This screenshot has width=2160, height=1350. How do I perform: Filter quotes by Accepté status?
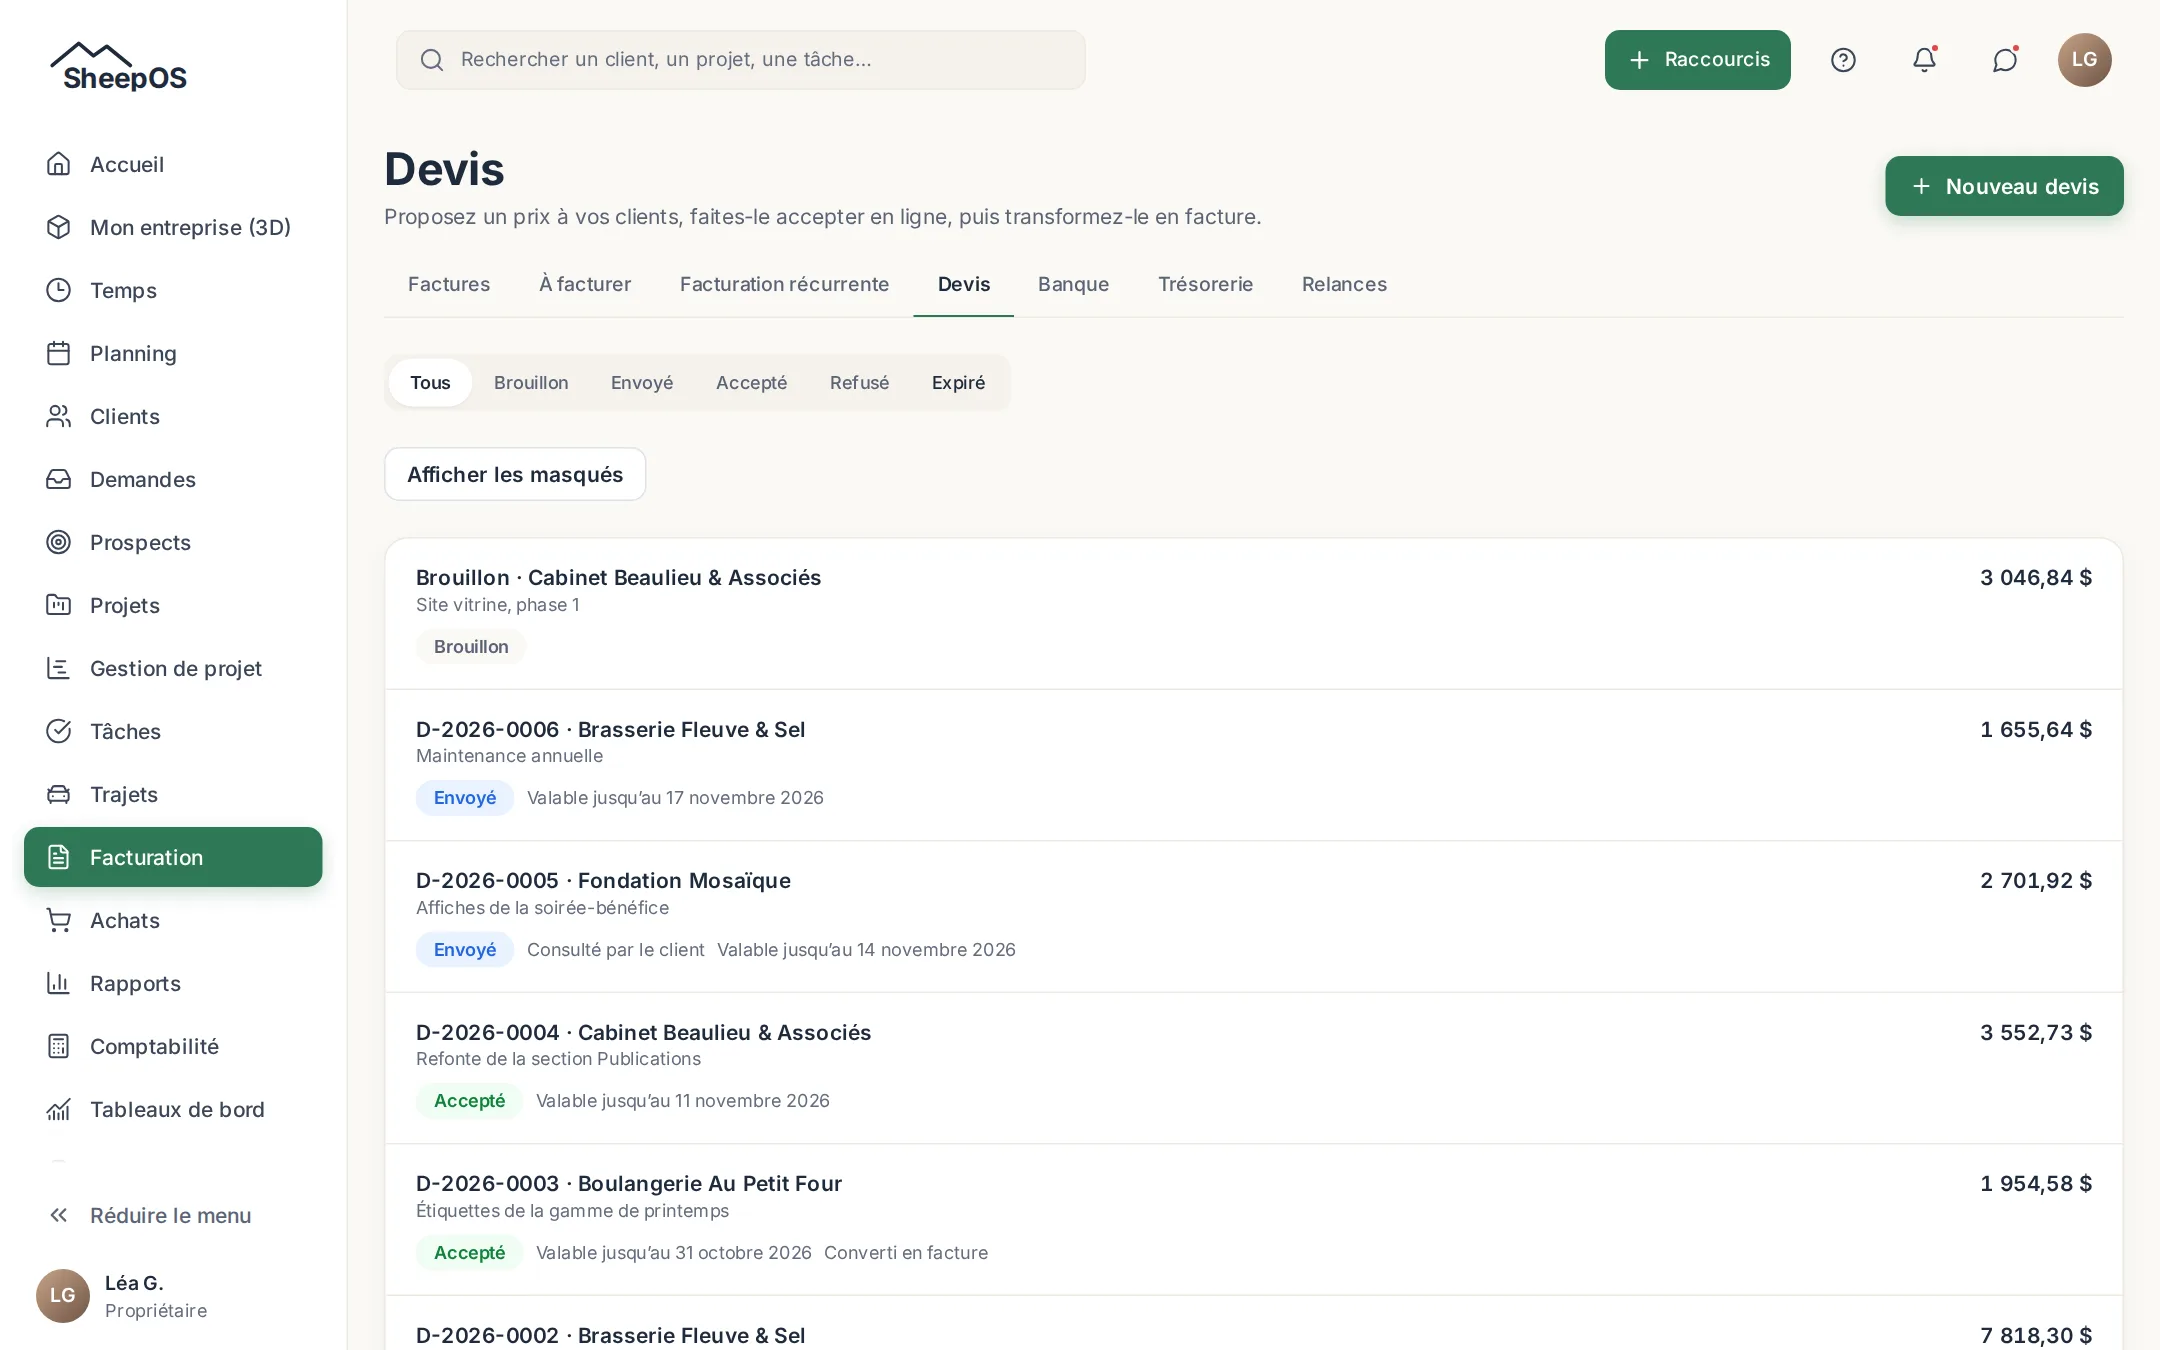751,383
